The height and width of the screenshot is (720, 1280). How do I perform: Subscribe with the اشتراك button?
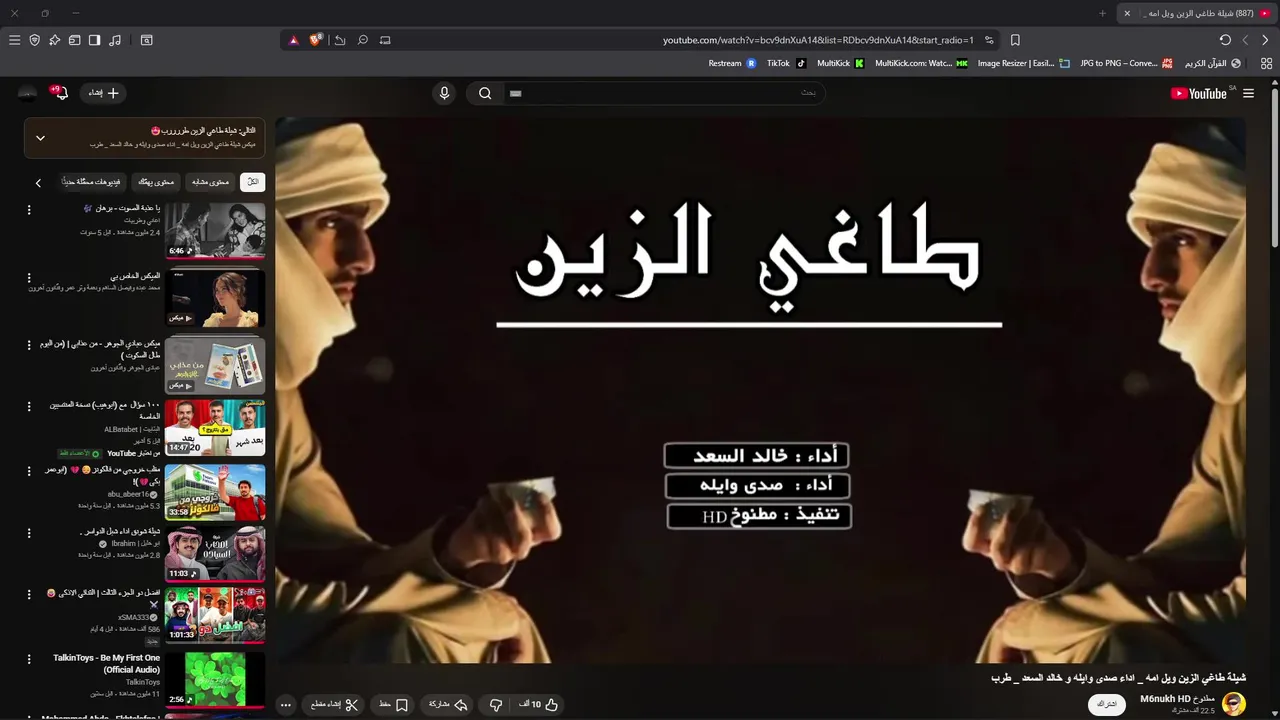pyautogui.click(x=1106, y=704)
